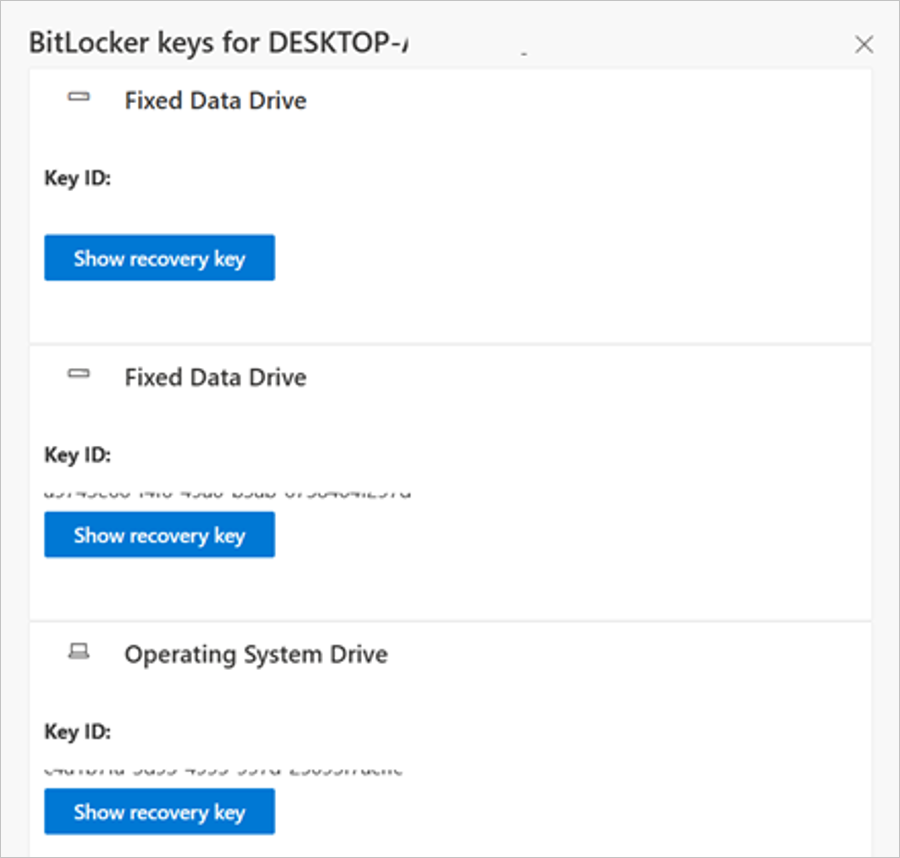Click the second Fixed Data Drive icon
900x858 pixels.
click(79, 374)
